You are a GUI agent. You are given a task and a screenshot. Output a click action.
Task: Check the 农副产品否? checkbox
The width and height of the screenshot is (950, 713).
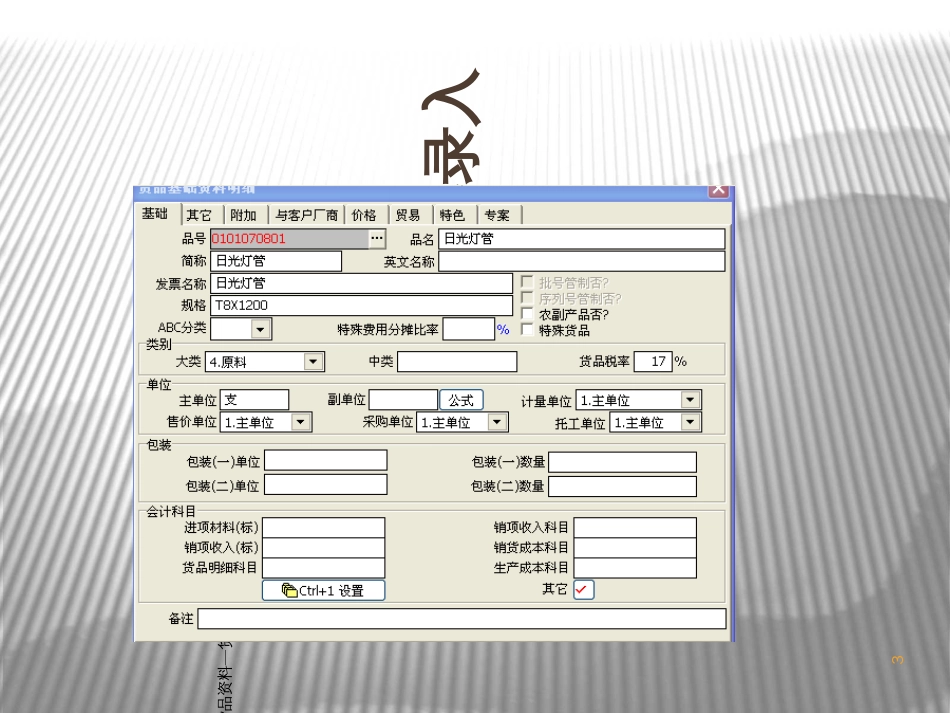[x=527, y=314]
